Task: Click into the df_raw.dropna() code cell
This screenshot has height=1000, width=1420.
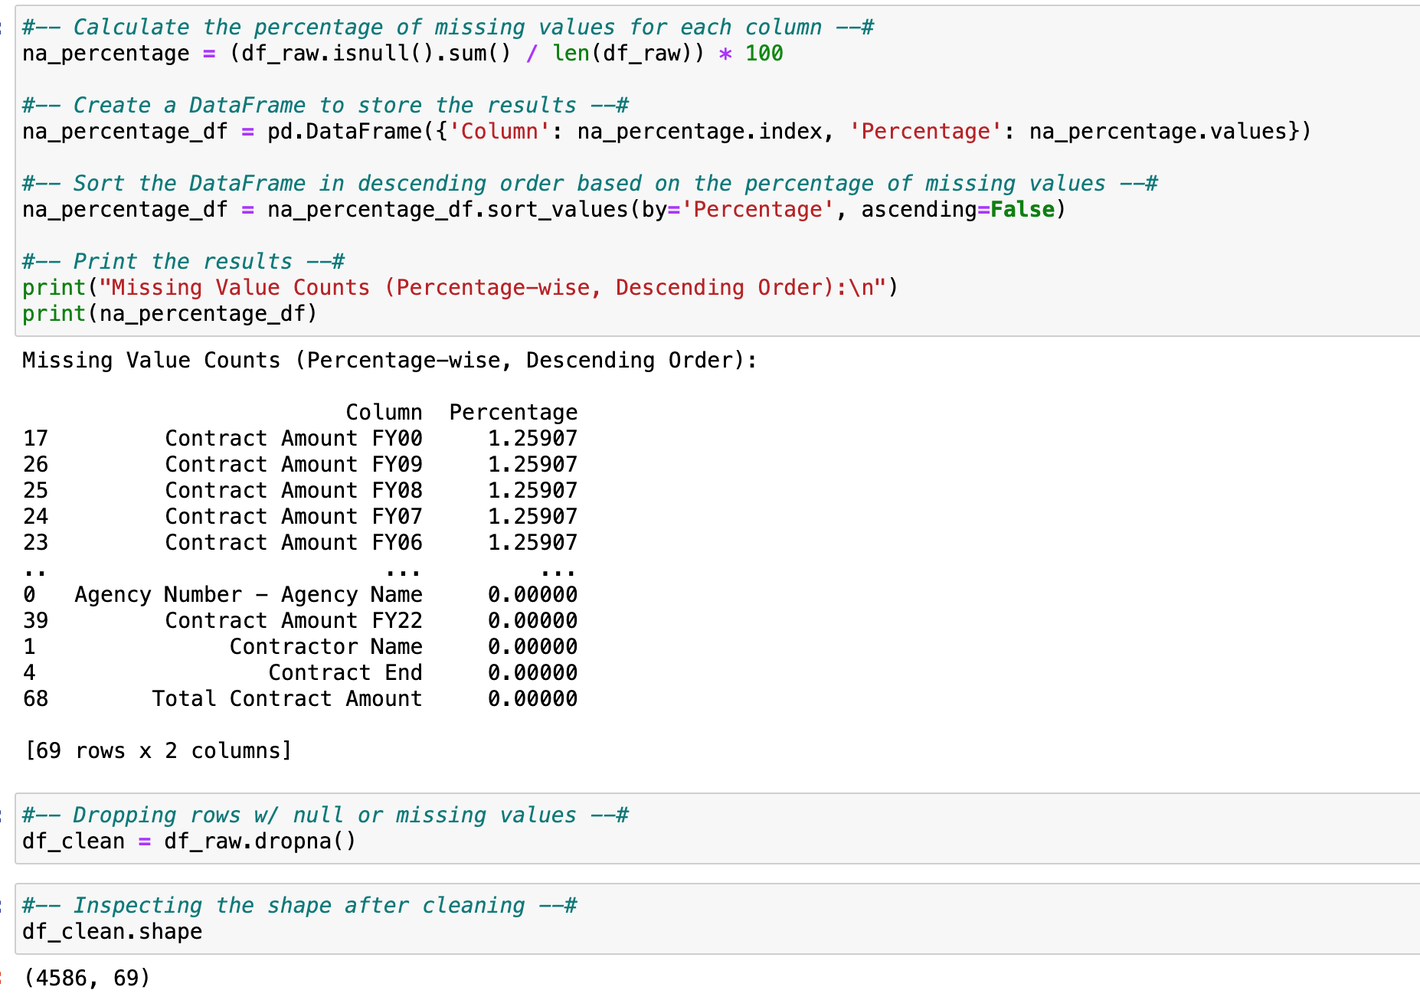Action: (x=260, y=841)
